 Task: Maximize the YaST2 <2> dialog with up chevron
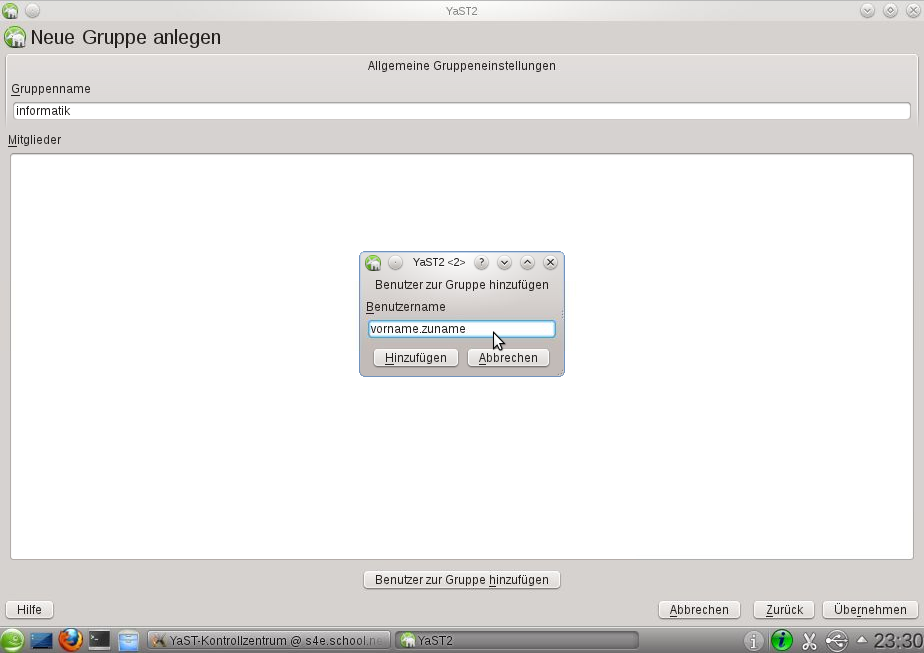(527, 262)
